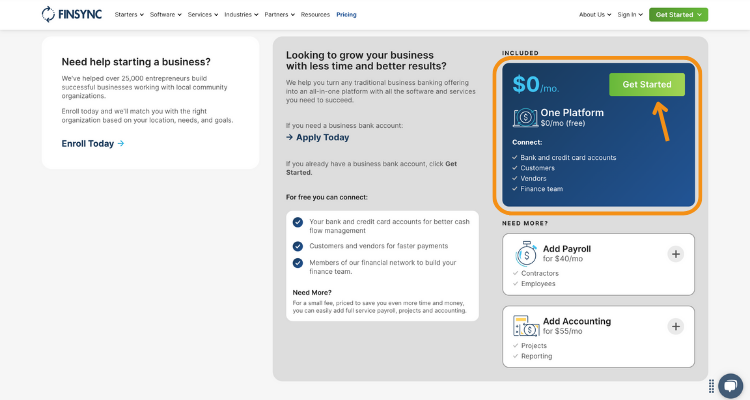
Task: Click 'Projects' under Add Accounting
Action: 534,345
